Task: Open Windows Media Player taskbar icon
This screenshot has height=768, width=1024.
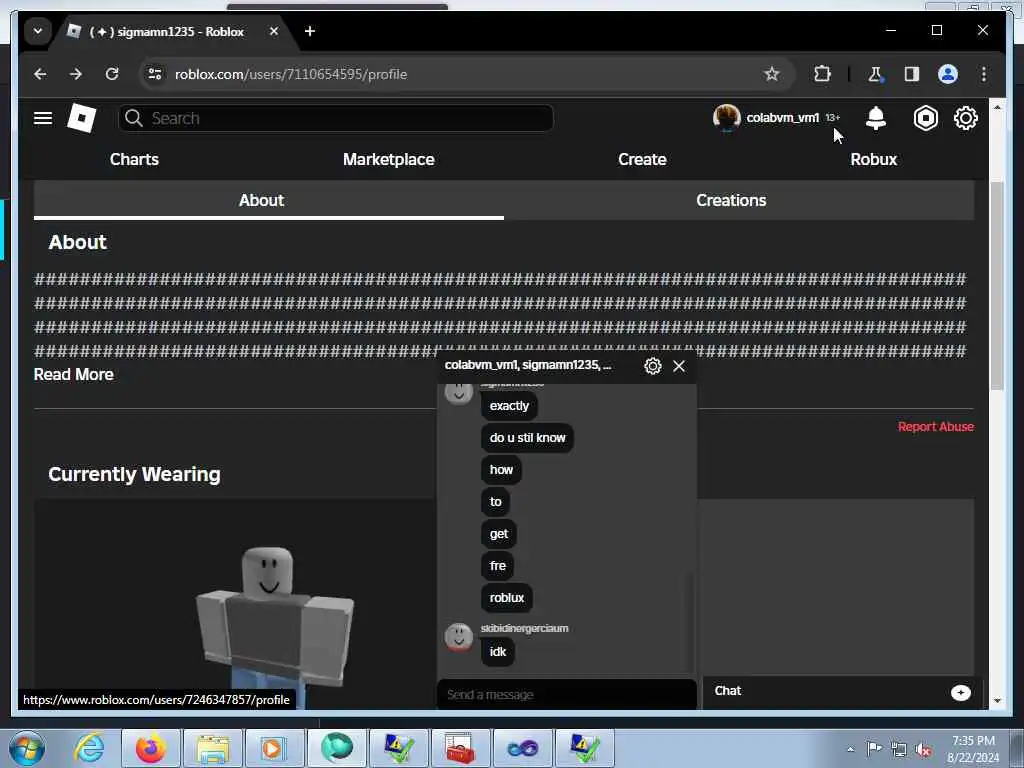Action: click(x=274, y=748)
